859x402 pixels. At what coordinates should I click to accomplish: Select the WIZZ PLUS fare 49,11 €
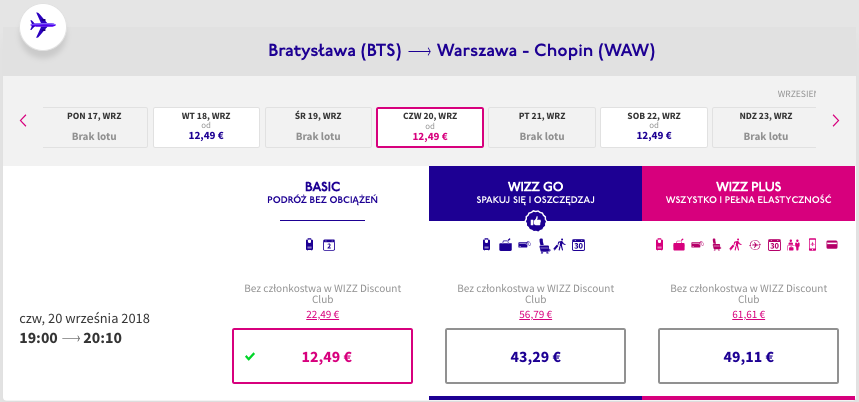[748, 356]
